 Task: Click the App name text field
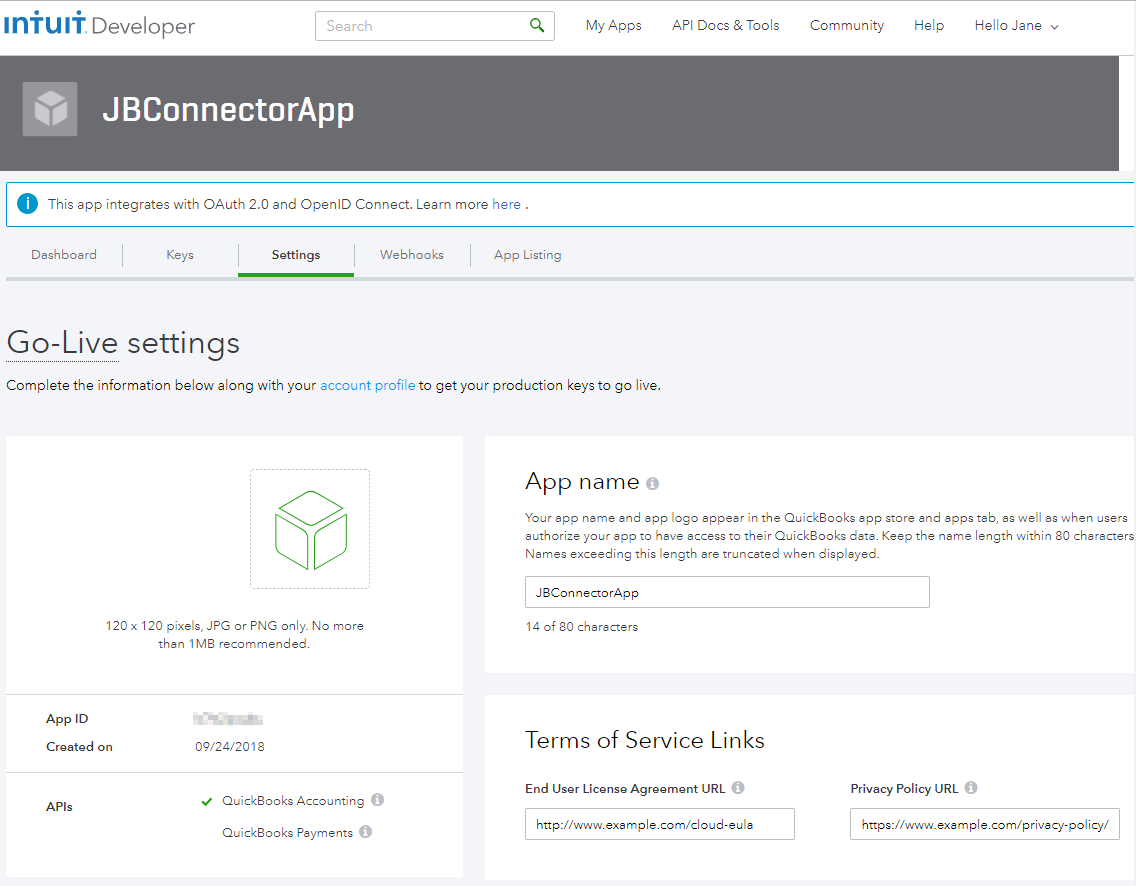coord(727,592)
